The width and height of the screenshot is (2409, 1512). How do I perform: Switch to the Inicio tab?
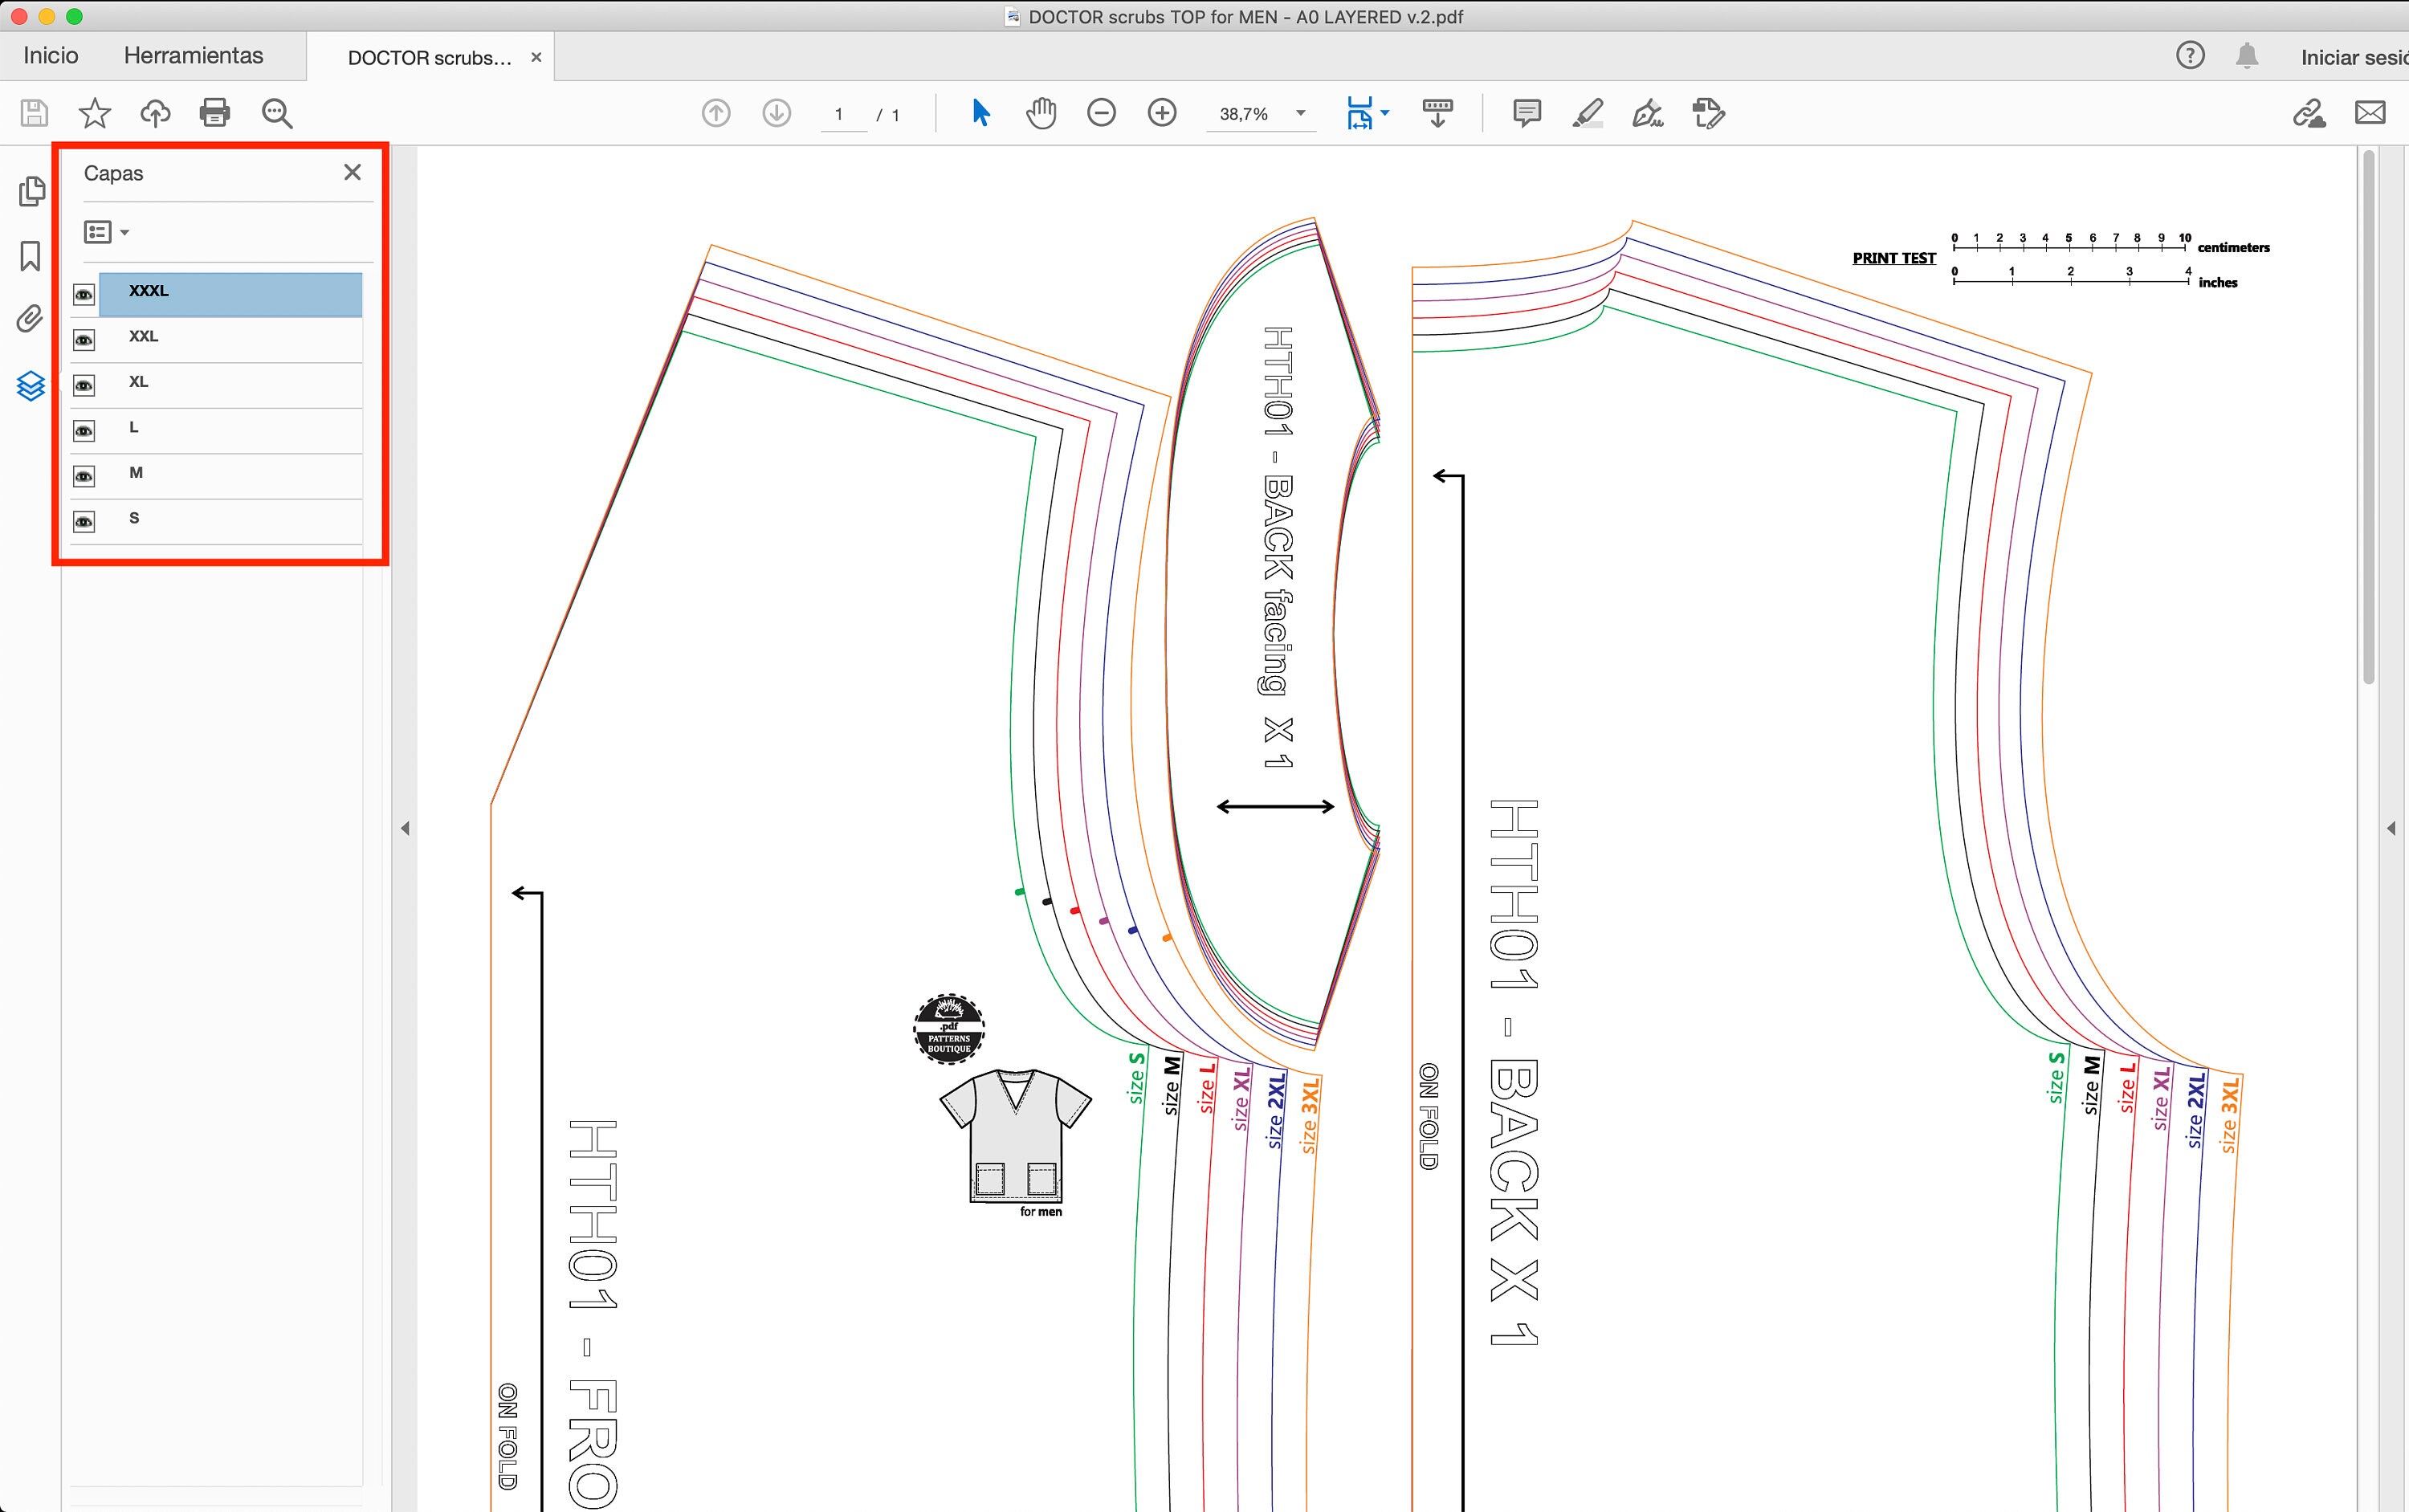[51, 56]
